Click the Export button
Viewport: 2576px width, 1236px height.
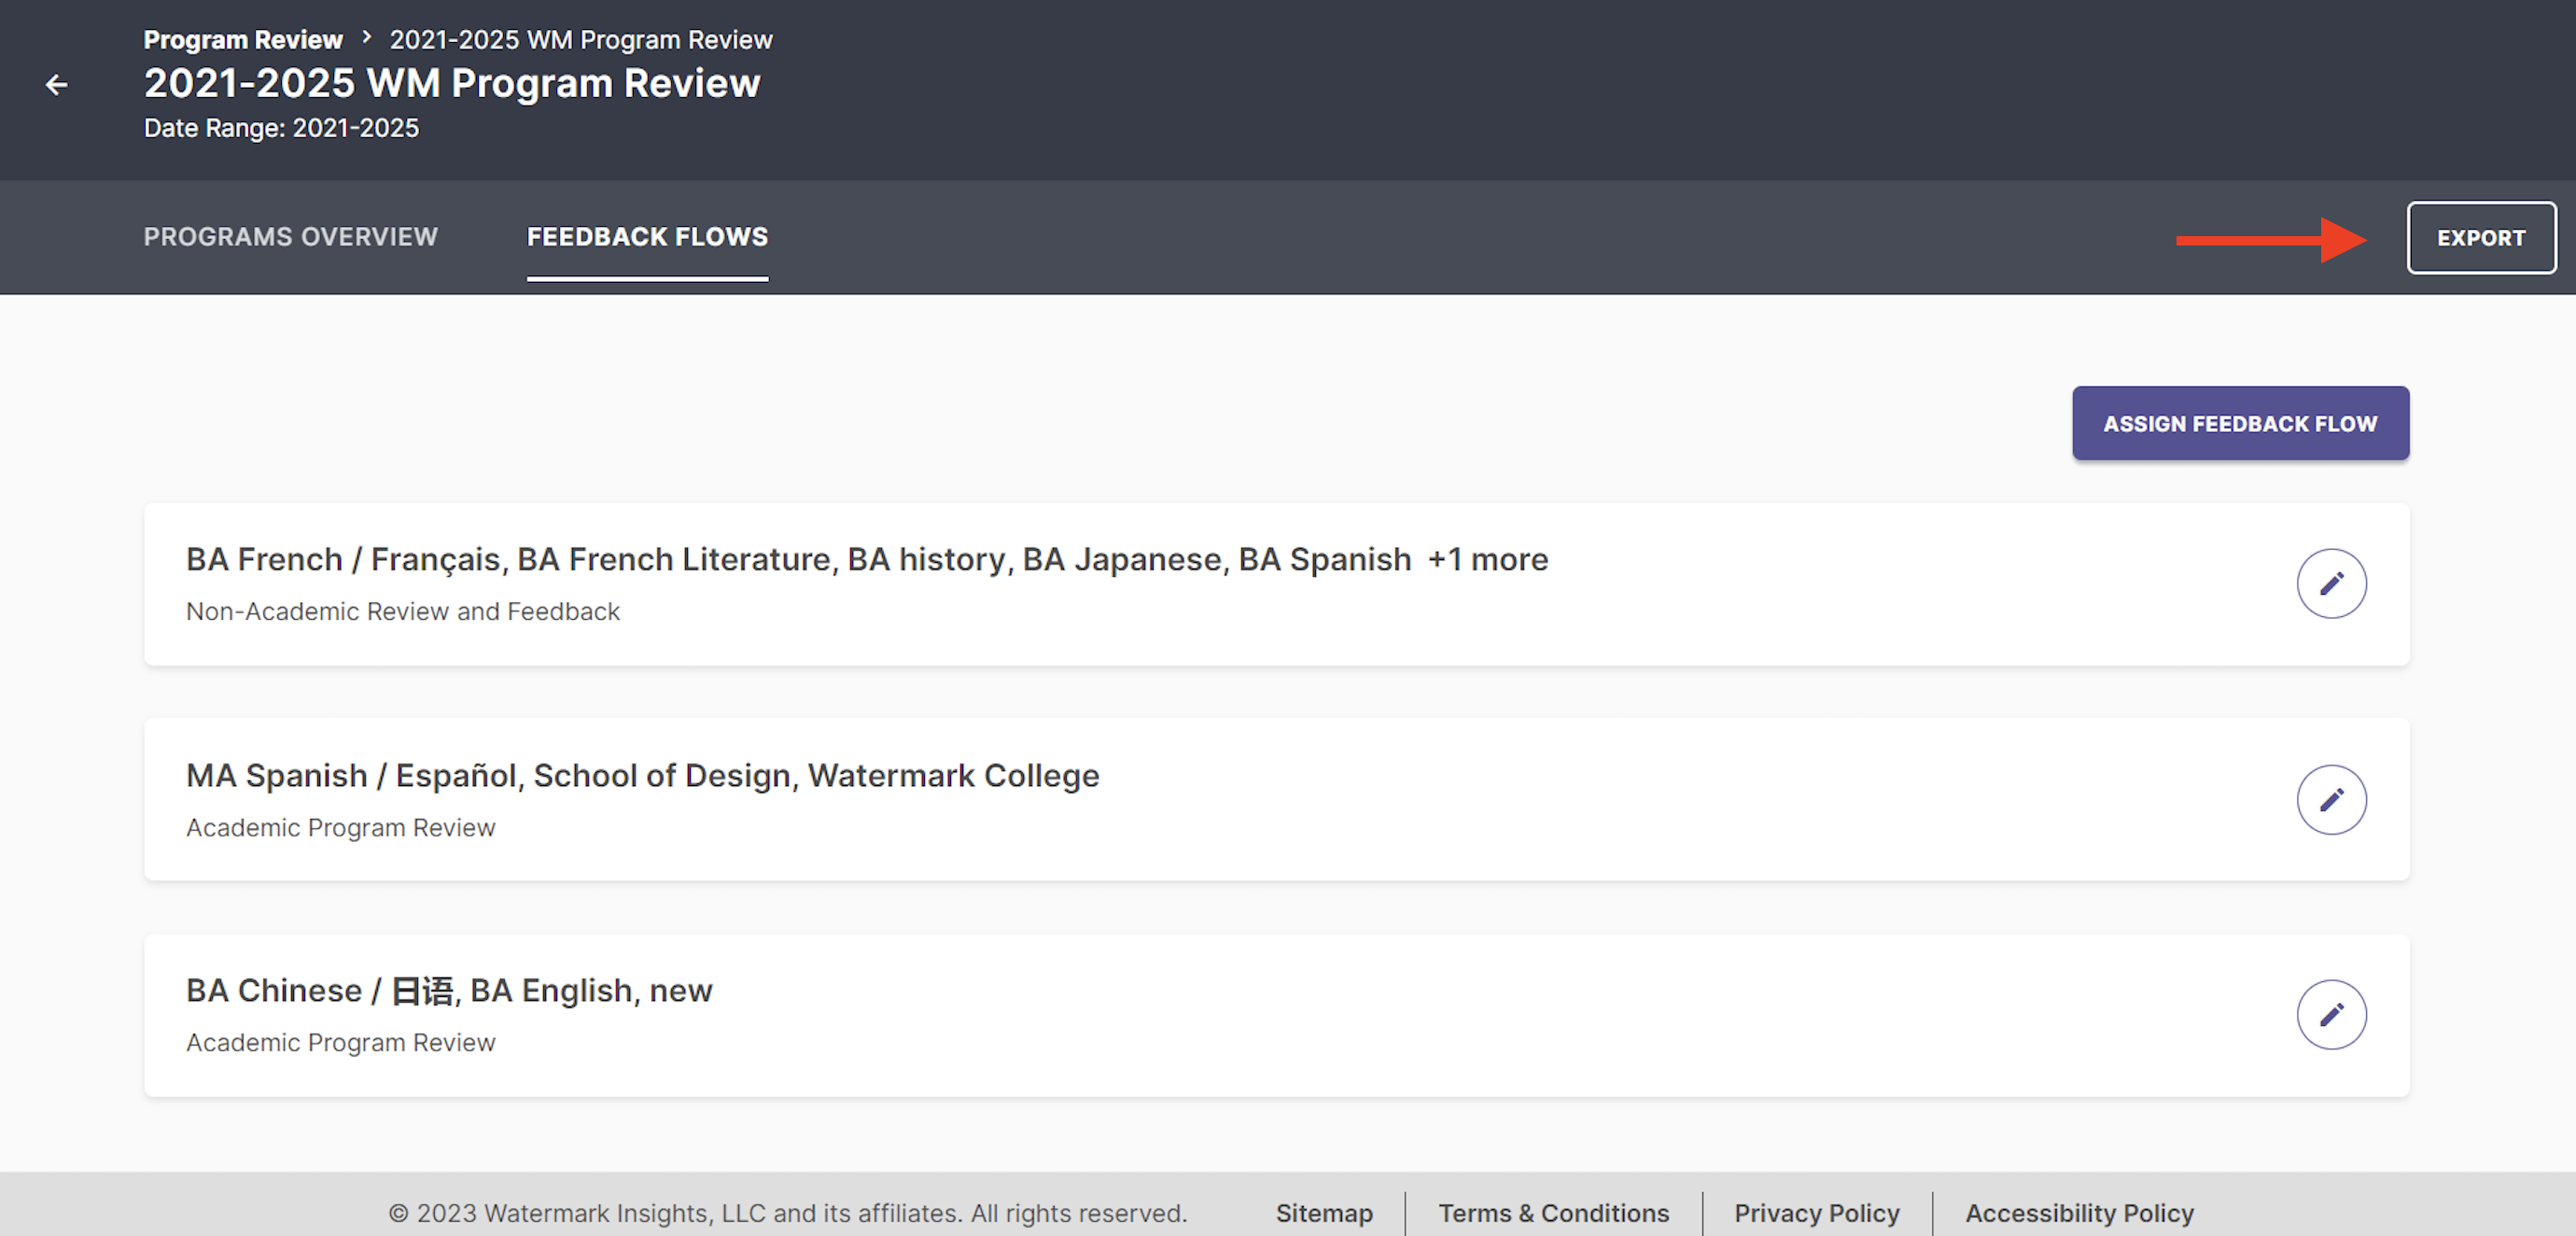click(x=2481, y=238)
